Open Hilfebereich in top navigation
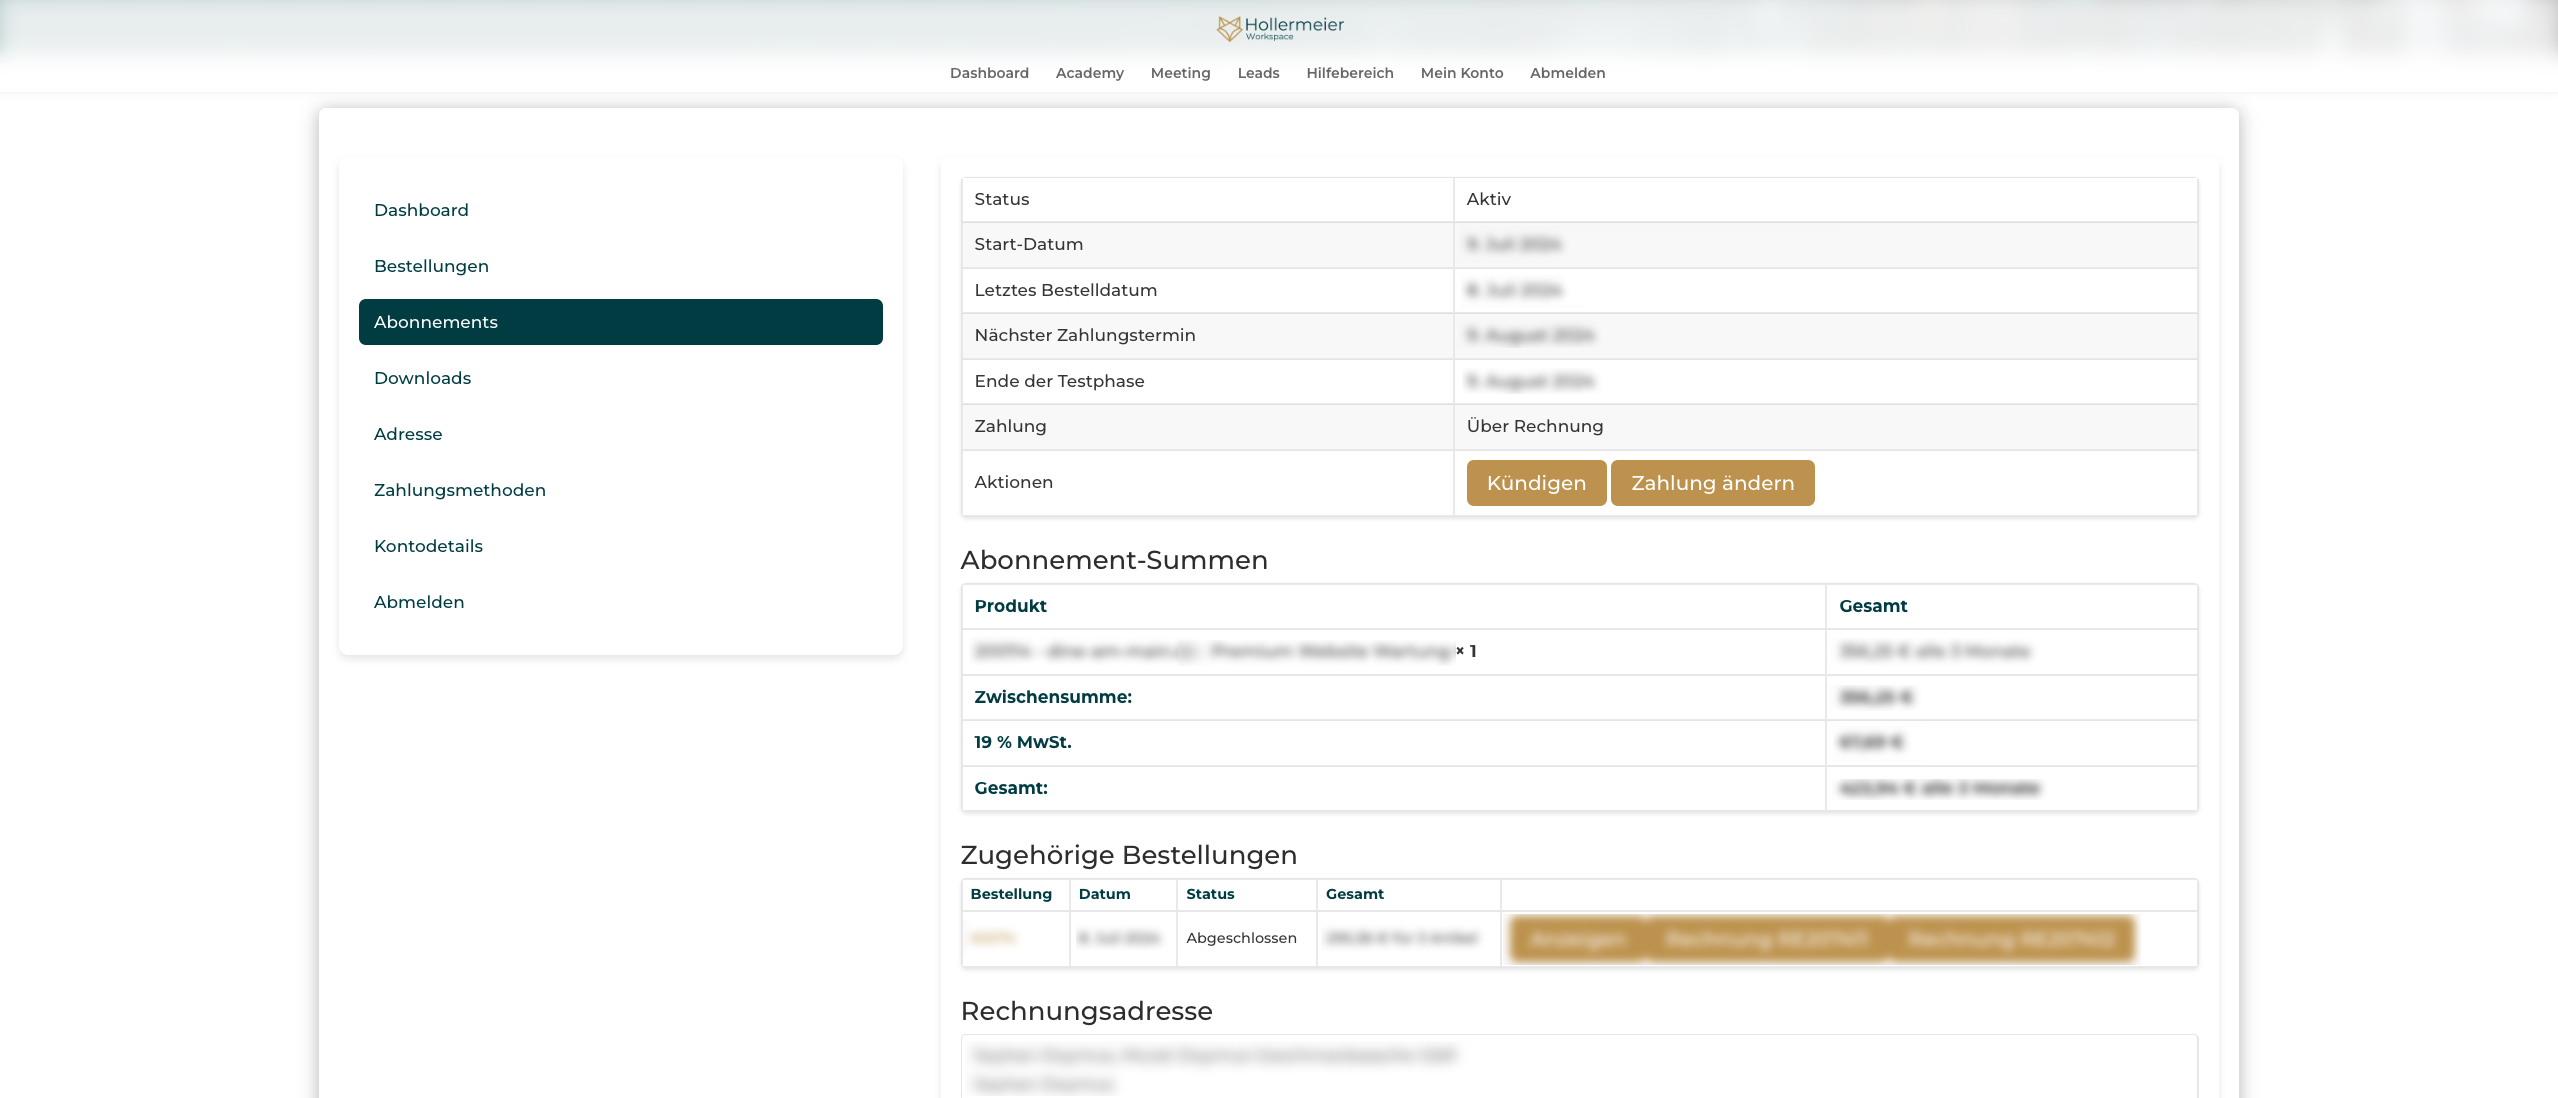The width and height of the screenshot is (2558, 1098). pyautogui.click(x=1349, y=73)
